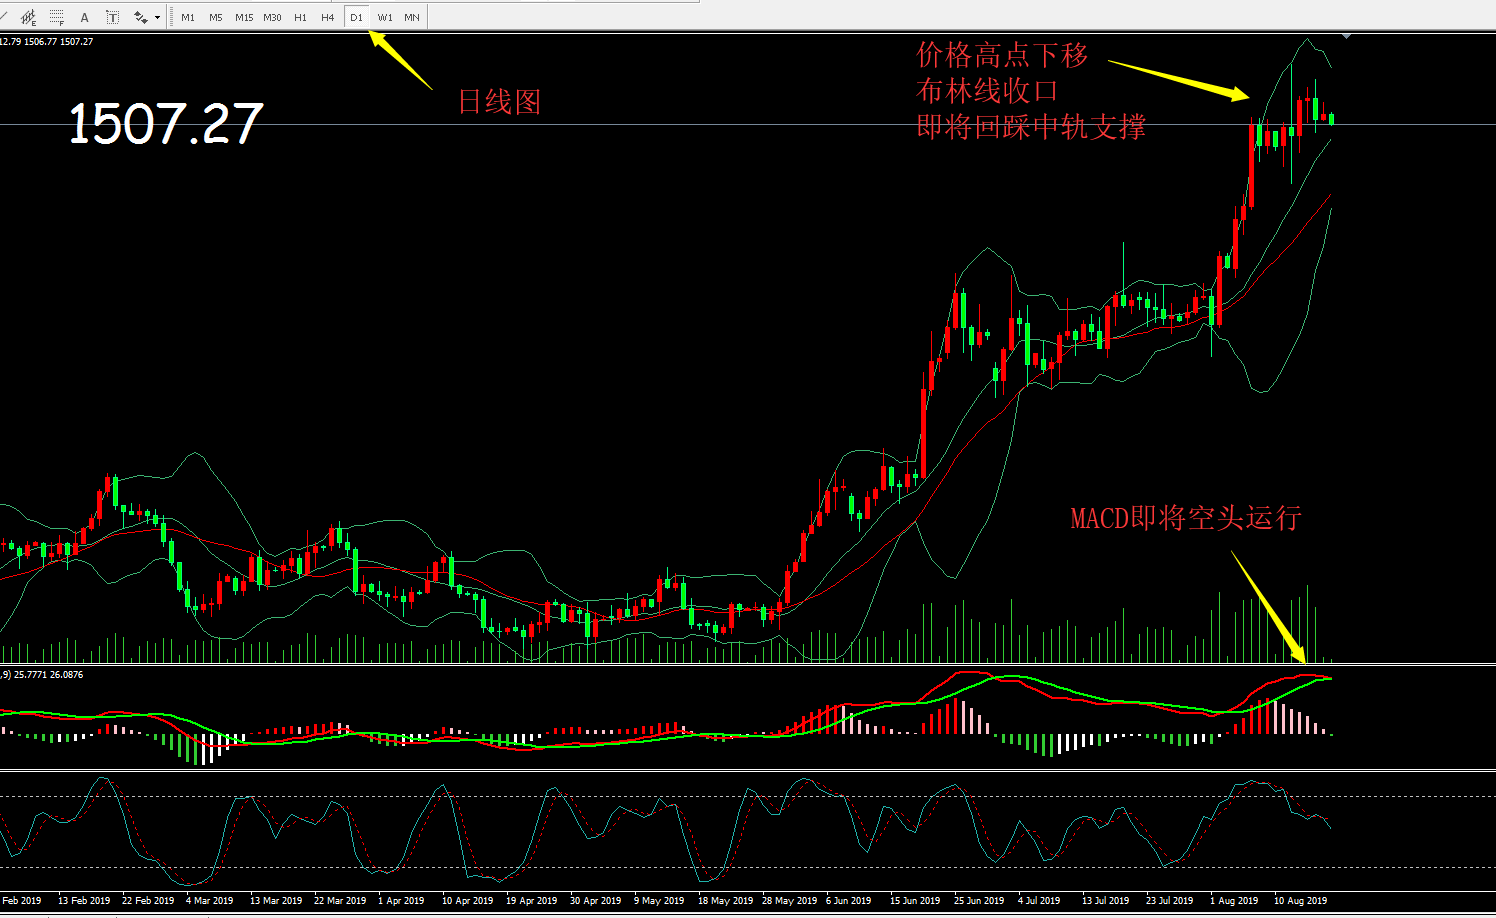Select the active D1 daily timeframe
1496x918 pixels.
[356, 17]
